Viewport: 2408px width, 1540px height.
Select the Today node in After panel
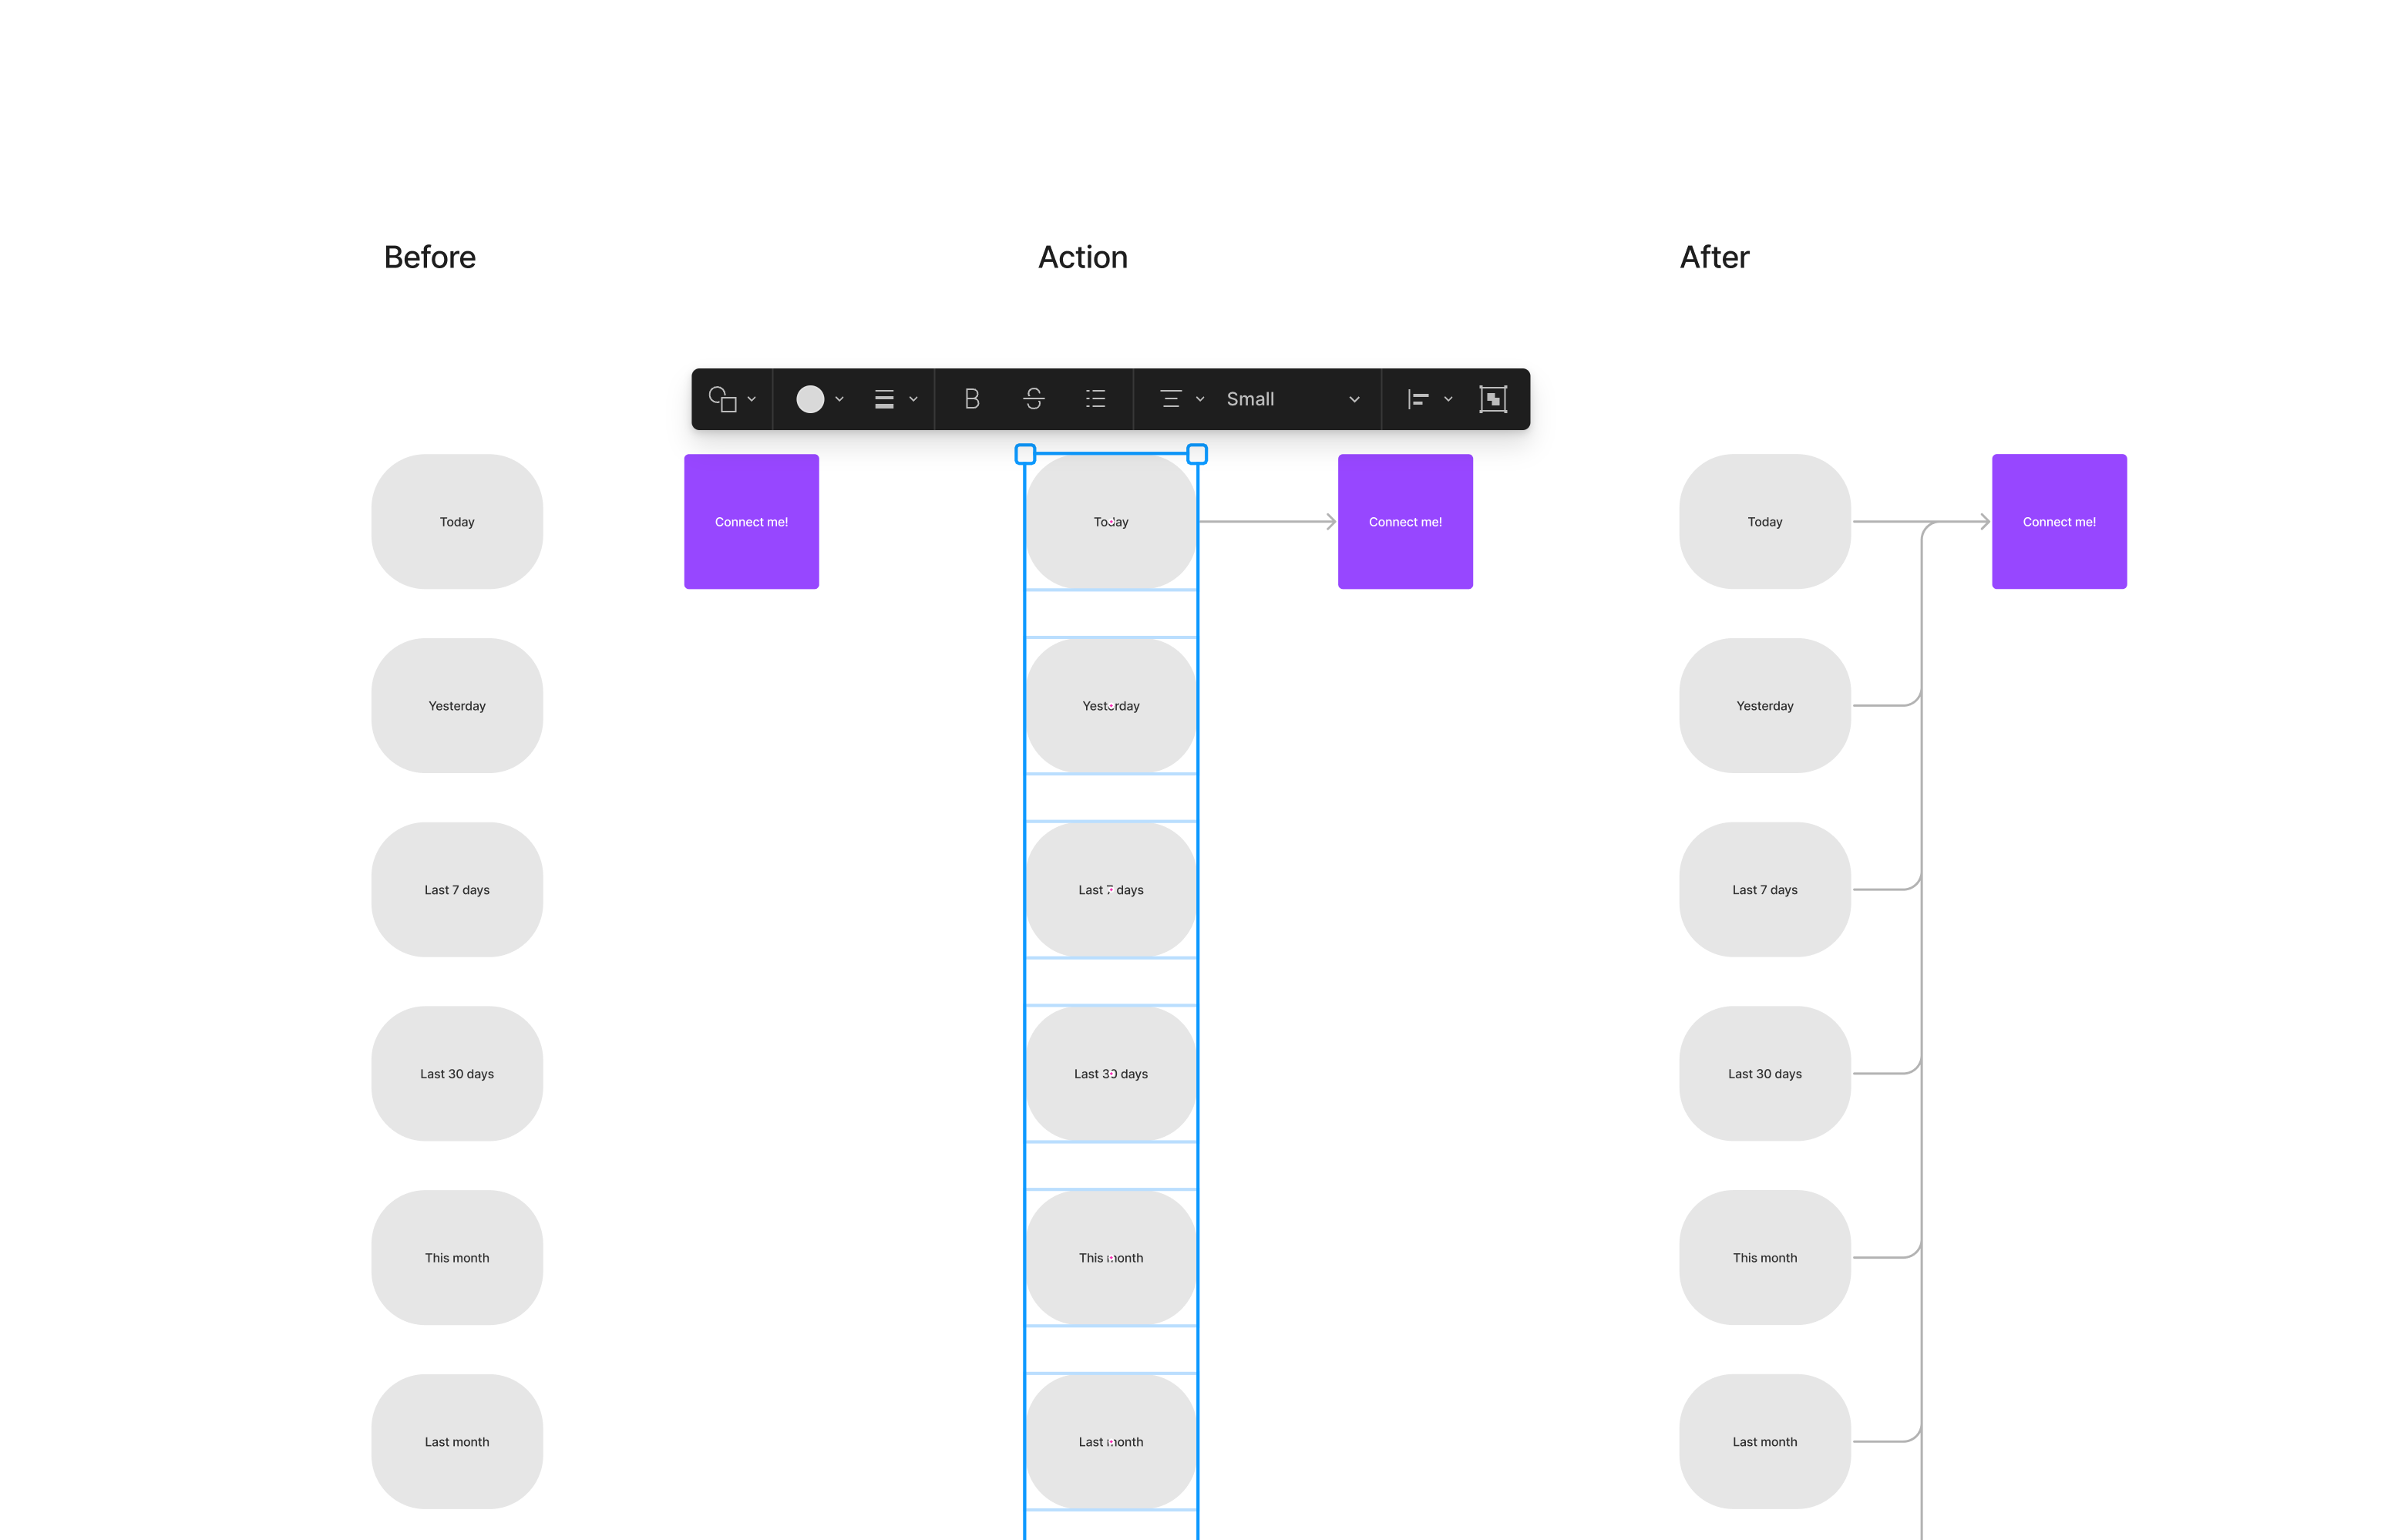point(1764,522)
